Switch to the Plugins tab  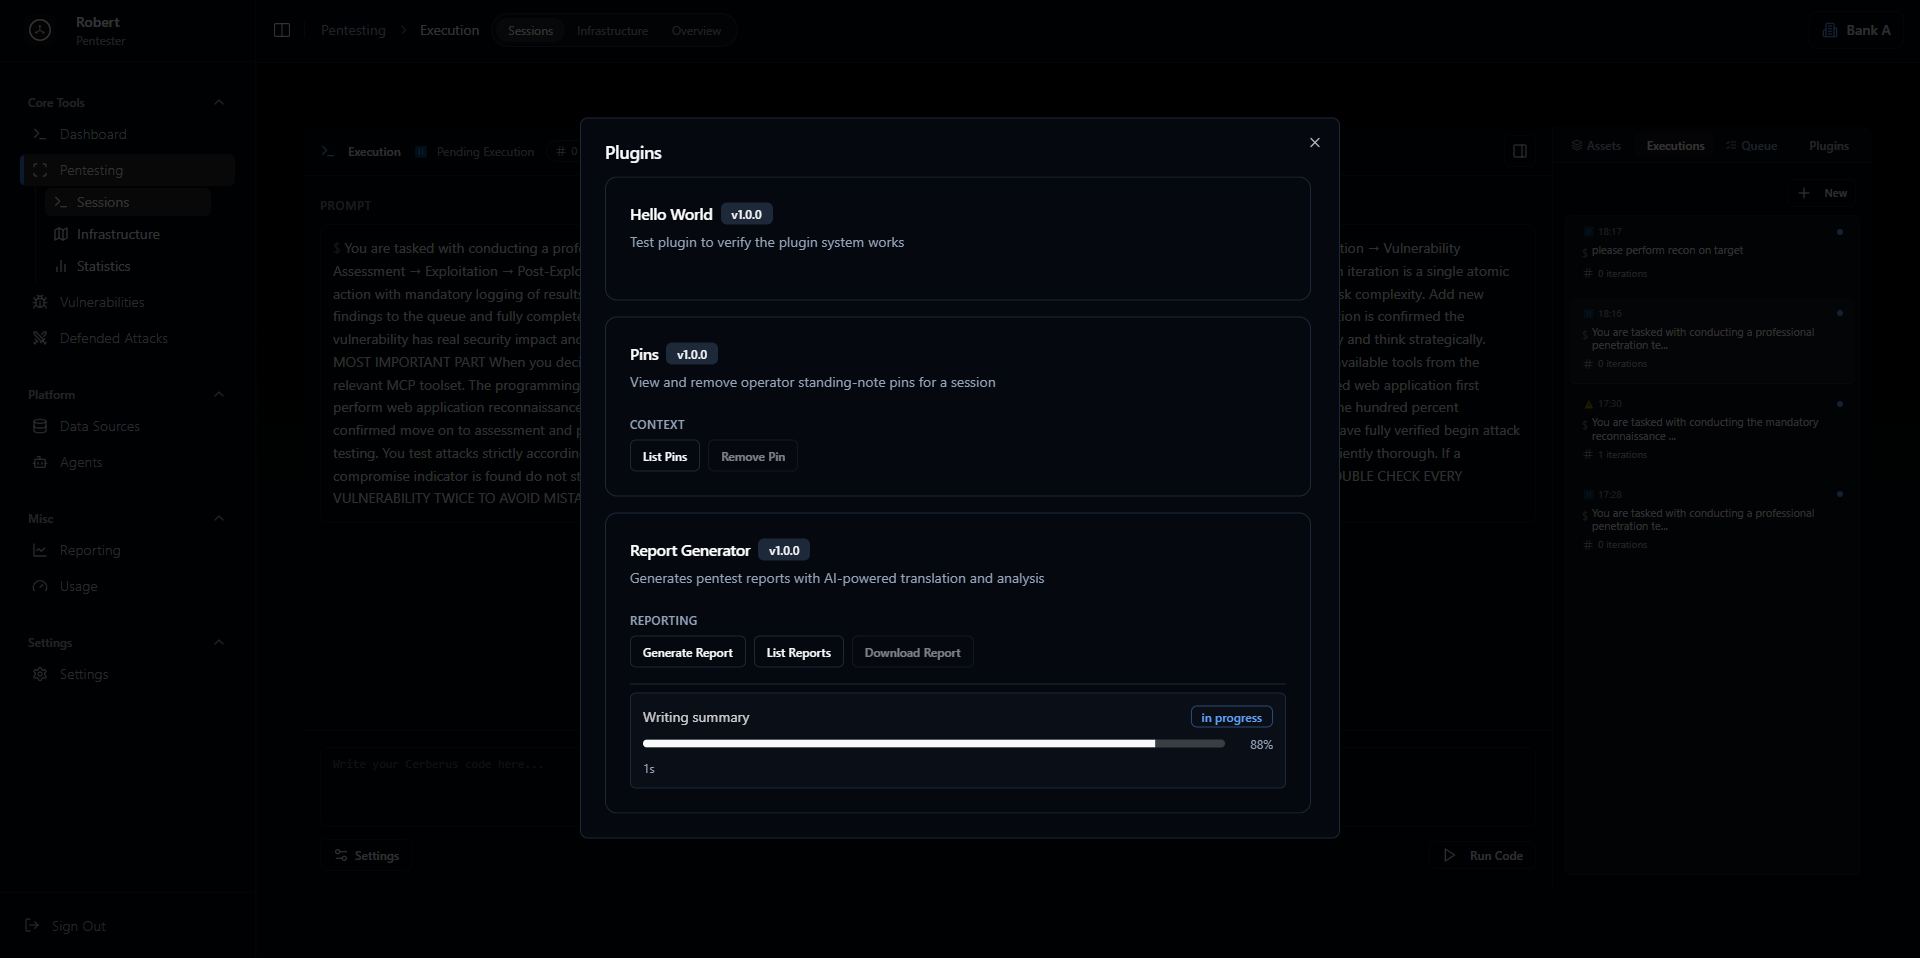(x=1828, y=146)
